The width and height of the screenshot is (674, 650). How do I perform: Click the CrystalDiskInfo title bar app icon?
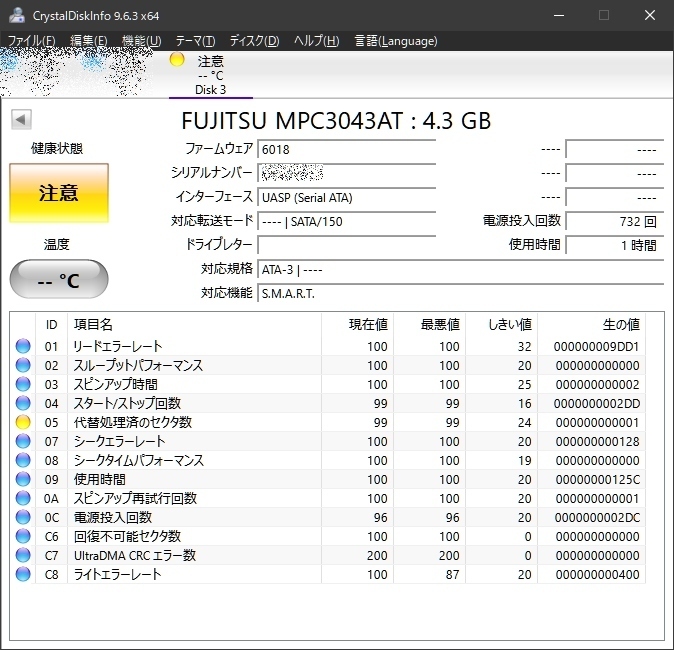pos(17,15)
